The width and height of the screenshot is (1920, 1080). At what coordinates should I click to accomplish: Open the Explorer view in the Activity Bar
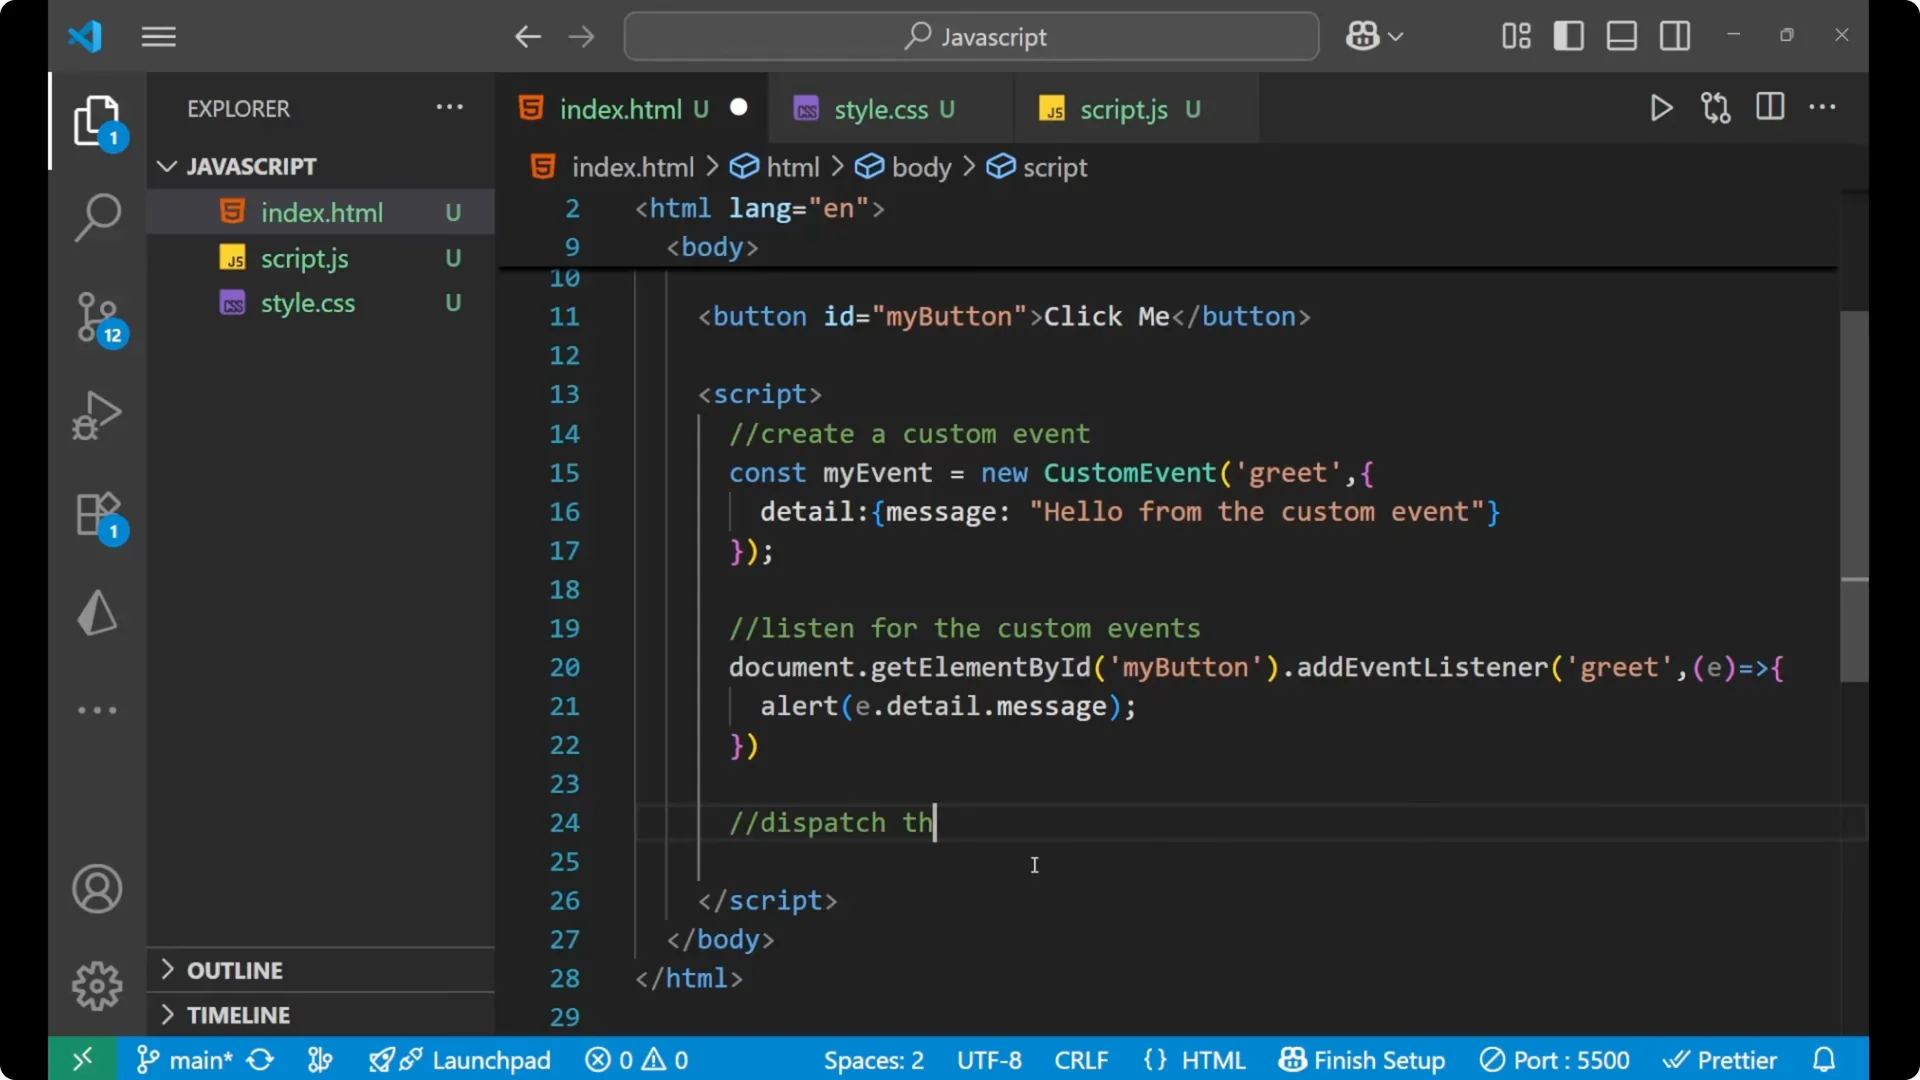click(x=97, y=120)
